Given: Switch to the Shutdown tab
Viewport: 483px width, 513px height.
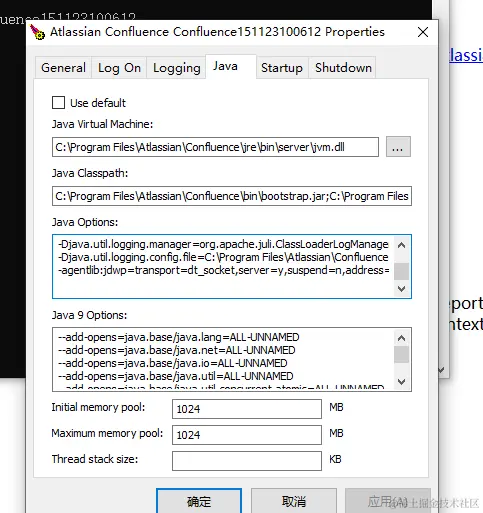Looking at the screenshot, I should 343,68.
